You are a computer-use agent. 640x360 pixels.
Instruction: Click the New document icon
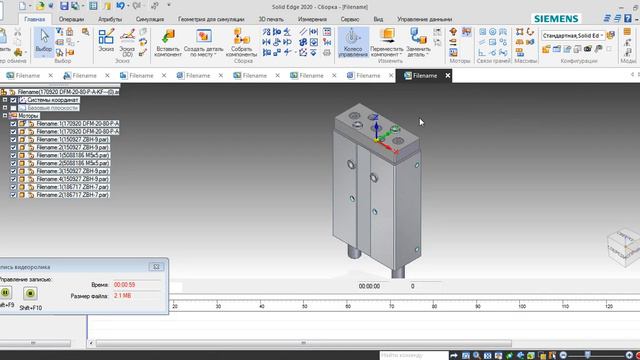pos(22,6)
